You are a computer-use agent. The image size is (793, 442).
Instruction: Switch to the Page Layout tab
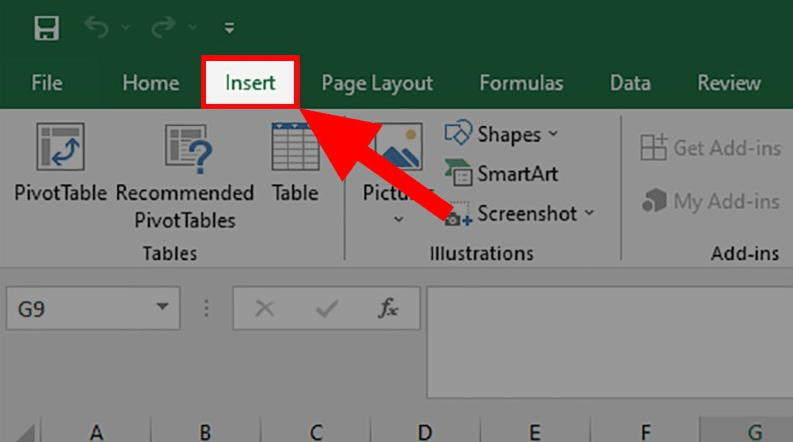pyautogui.click(x=377, y=83)
